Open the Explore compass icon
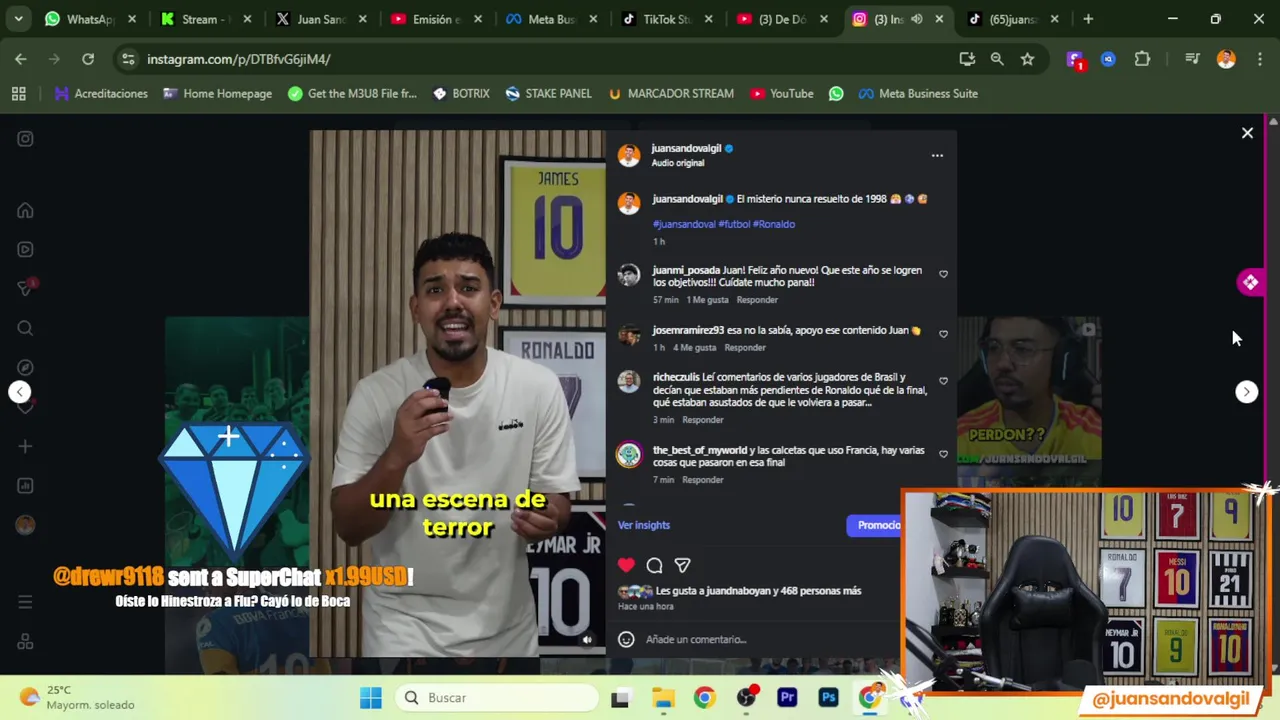 click(x=25, y=368)
